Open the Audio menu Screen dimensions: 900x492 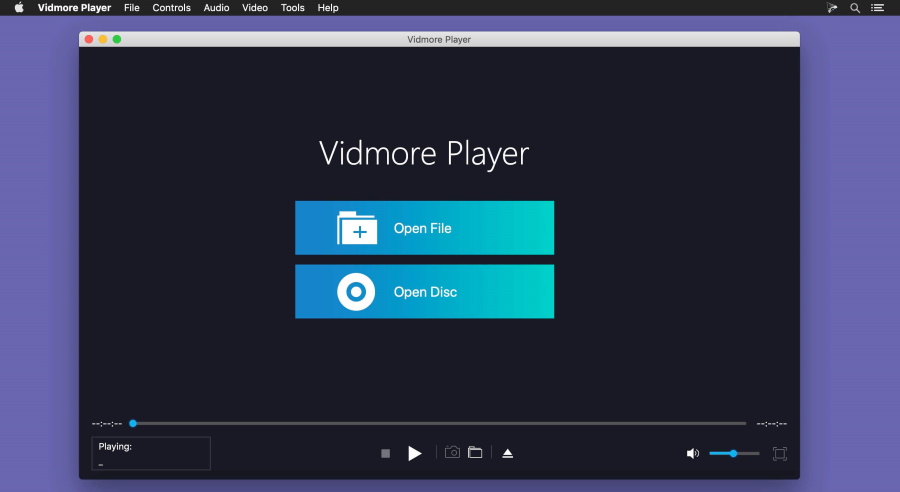tap(216, 7)
